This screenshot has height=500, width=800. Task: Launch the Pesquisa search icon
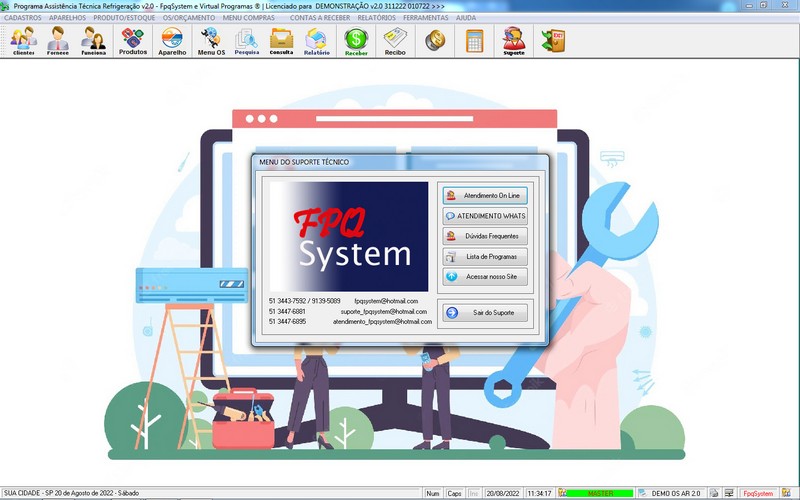point(246,41)
